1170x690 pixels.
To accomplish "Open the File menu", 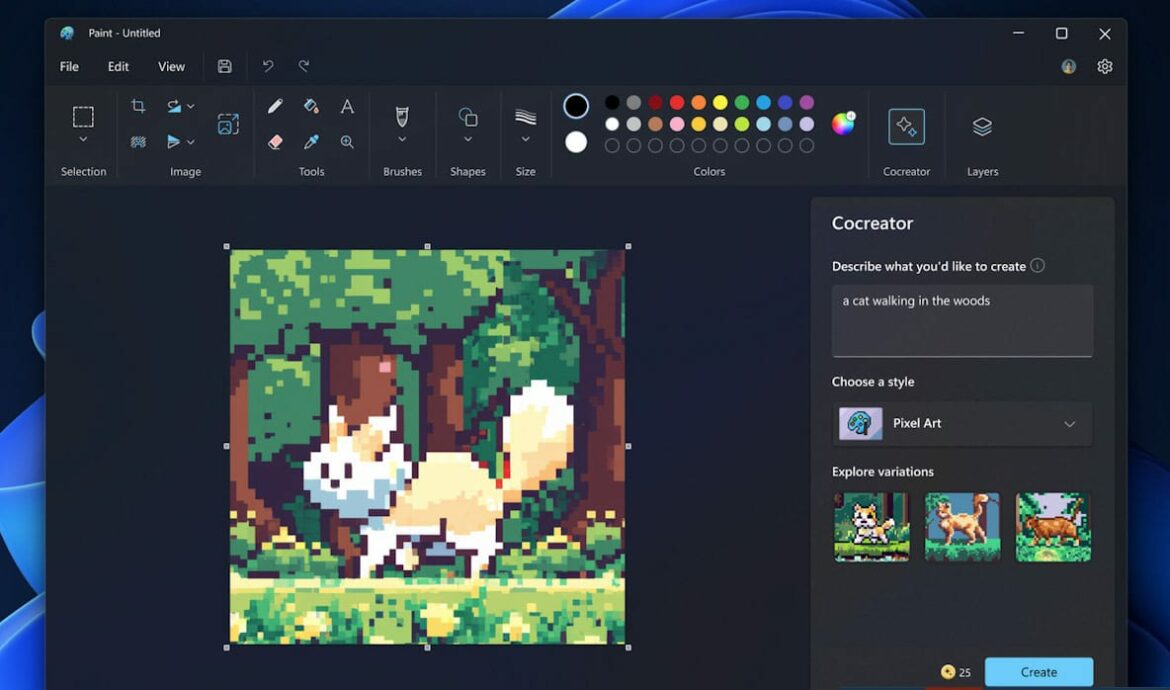I will [x=69, y=66].
